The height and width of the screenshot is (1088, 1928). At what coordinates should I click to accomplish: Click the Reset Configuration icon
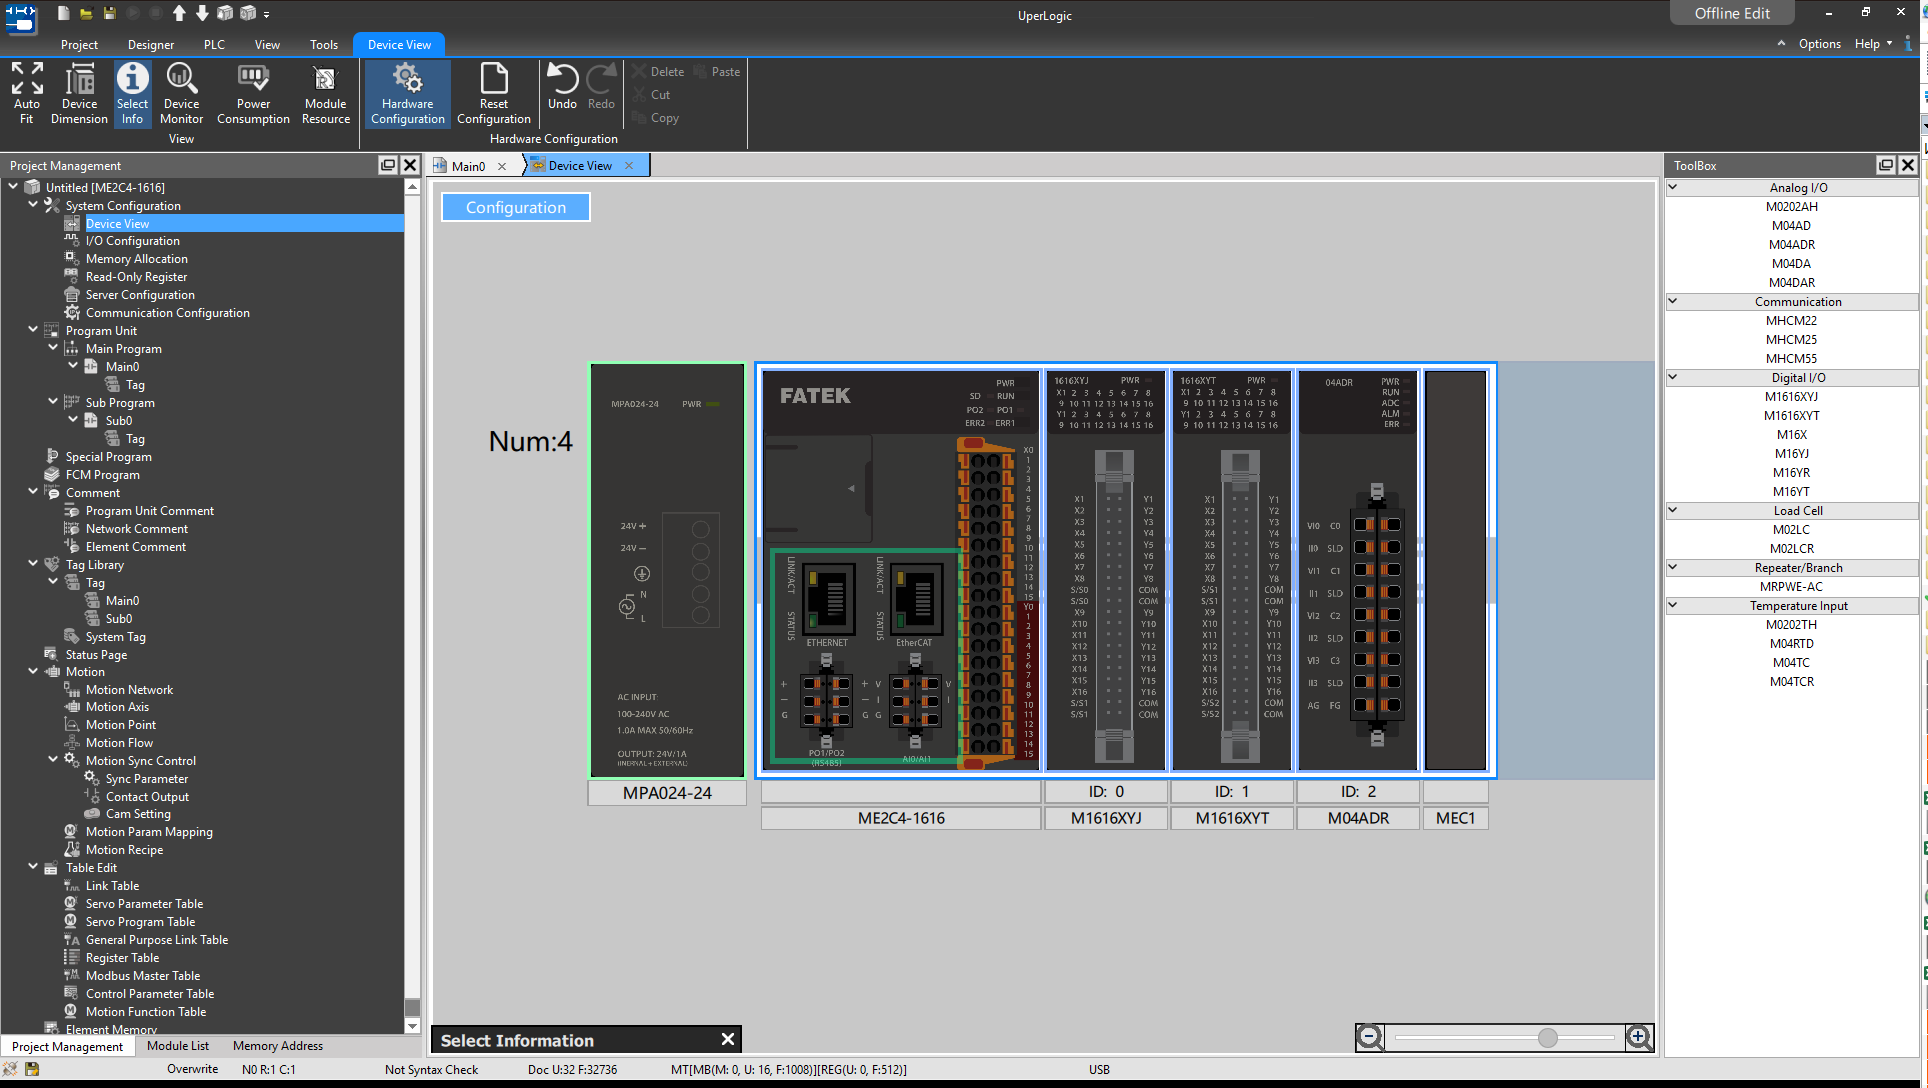click(493, 93)
